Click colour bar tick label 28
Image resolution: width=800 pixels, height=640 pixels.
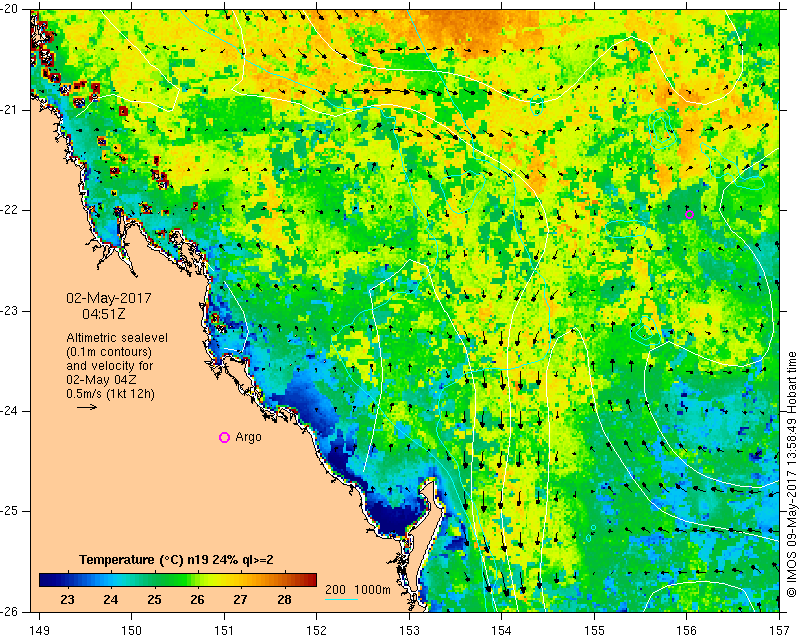coord(284,599)
